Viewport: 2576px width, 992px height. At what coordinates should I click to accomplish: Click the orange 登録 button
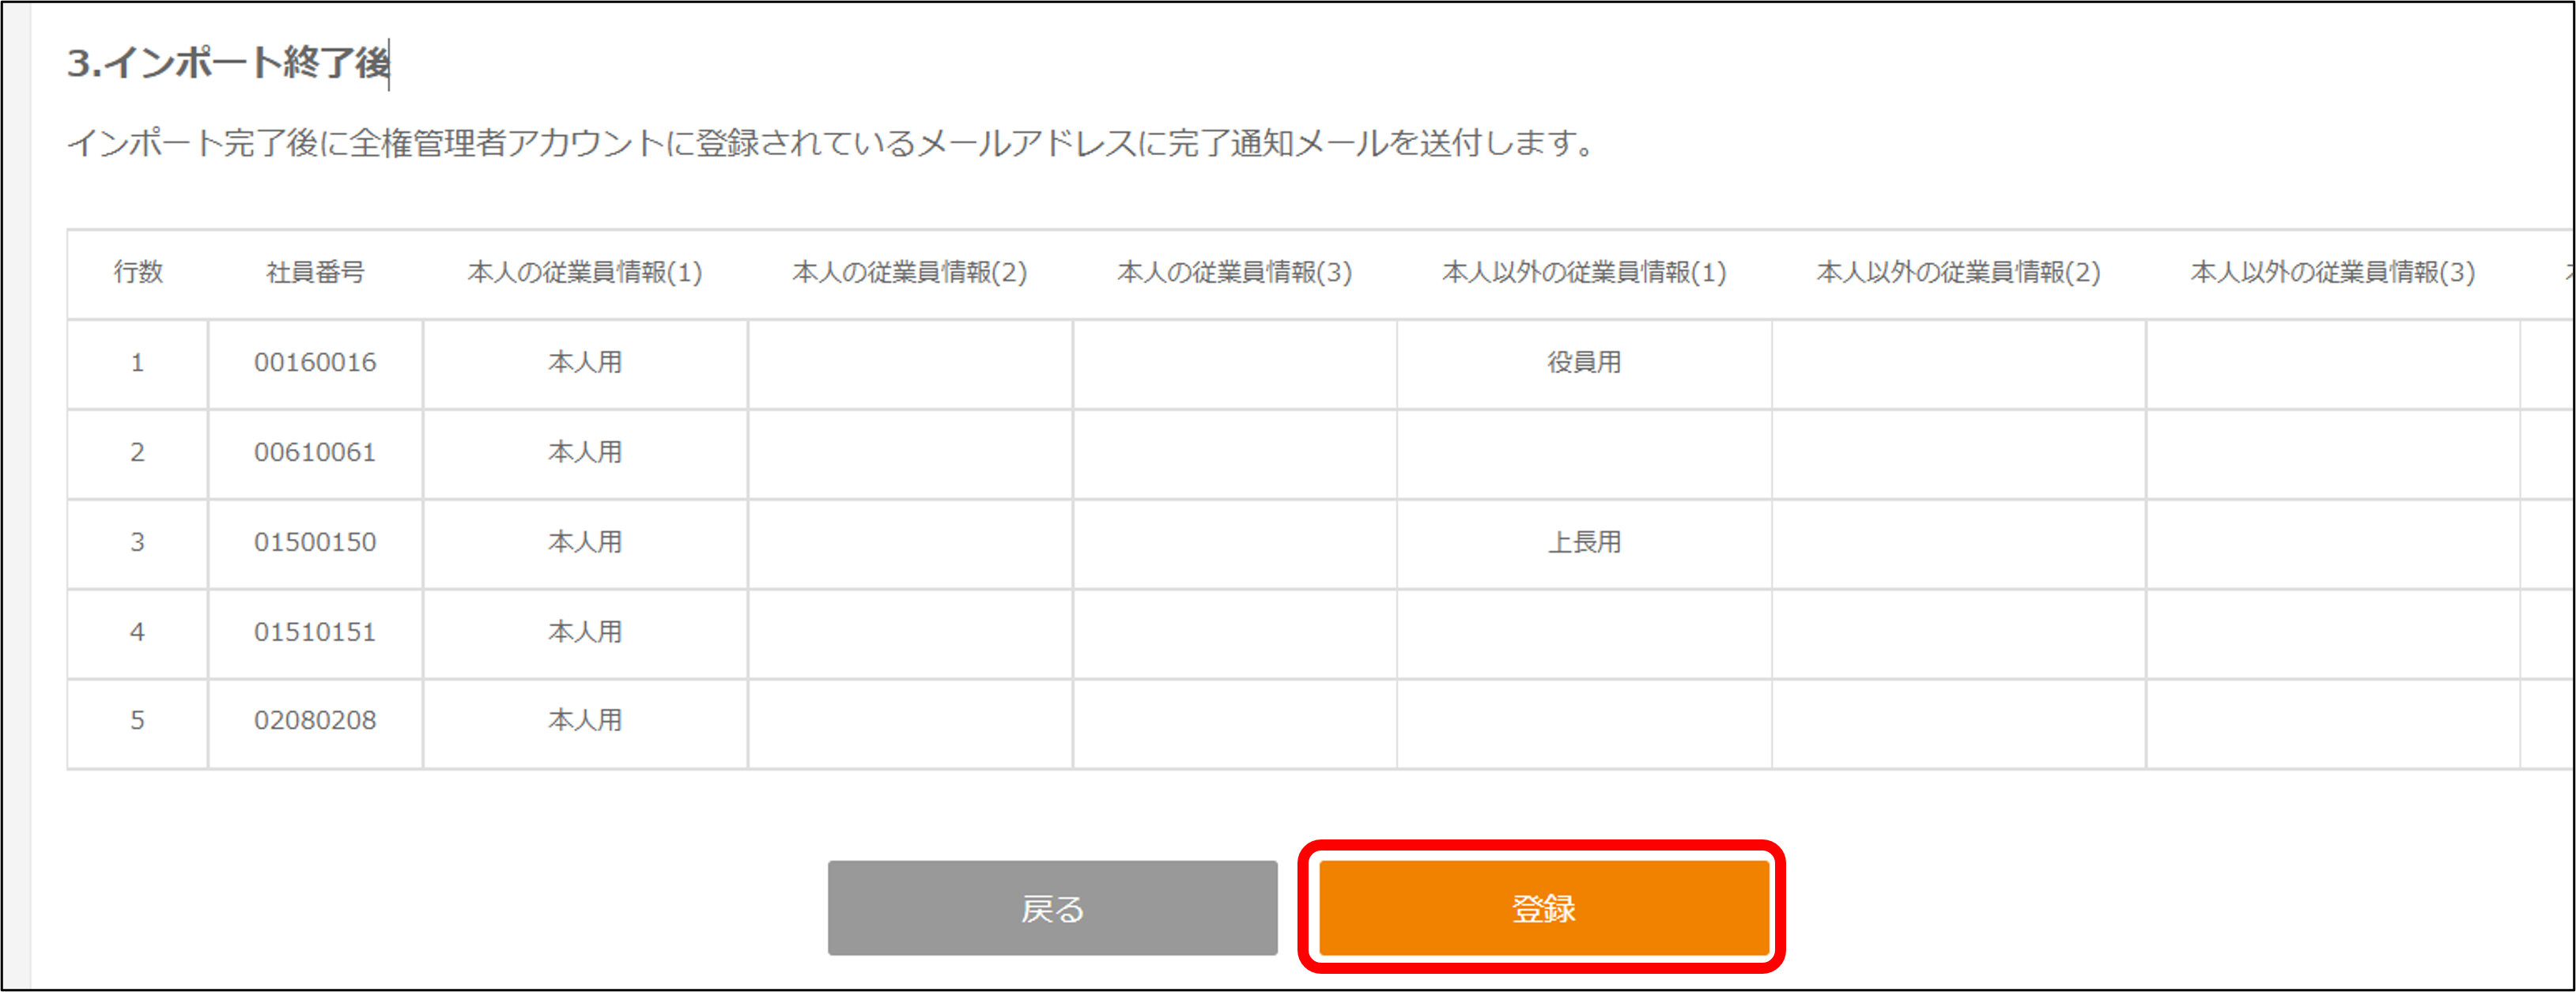(x=1543, y=908)
